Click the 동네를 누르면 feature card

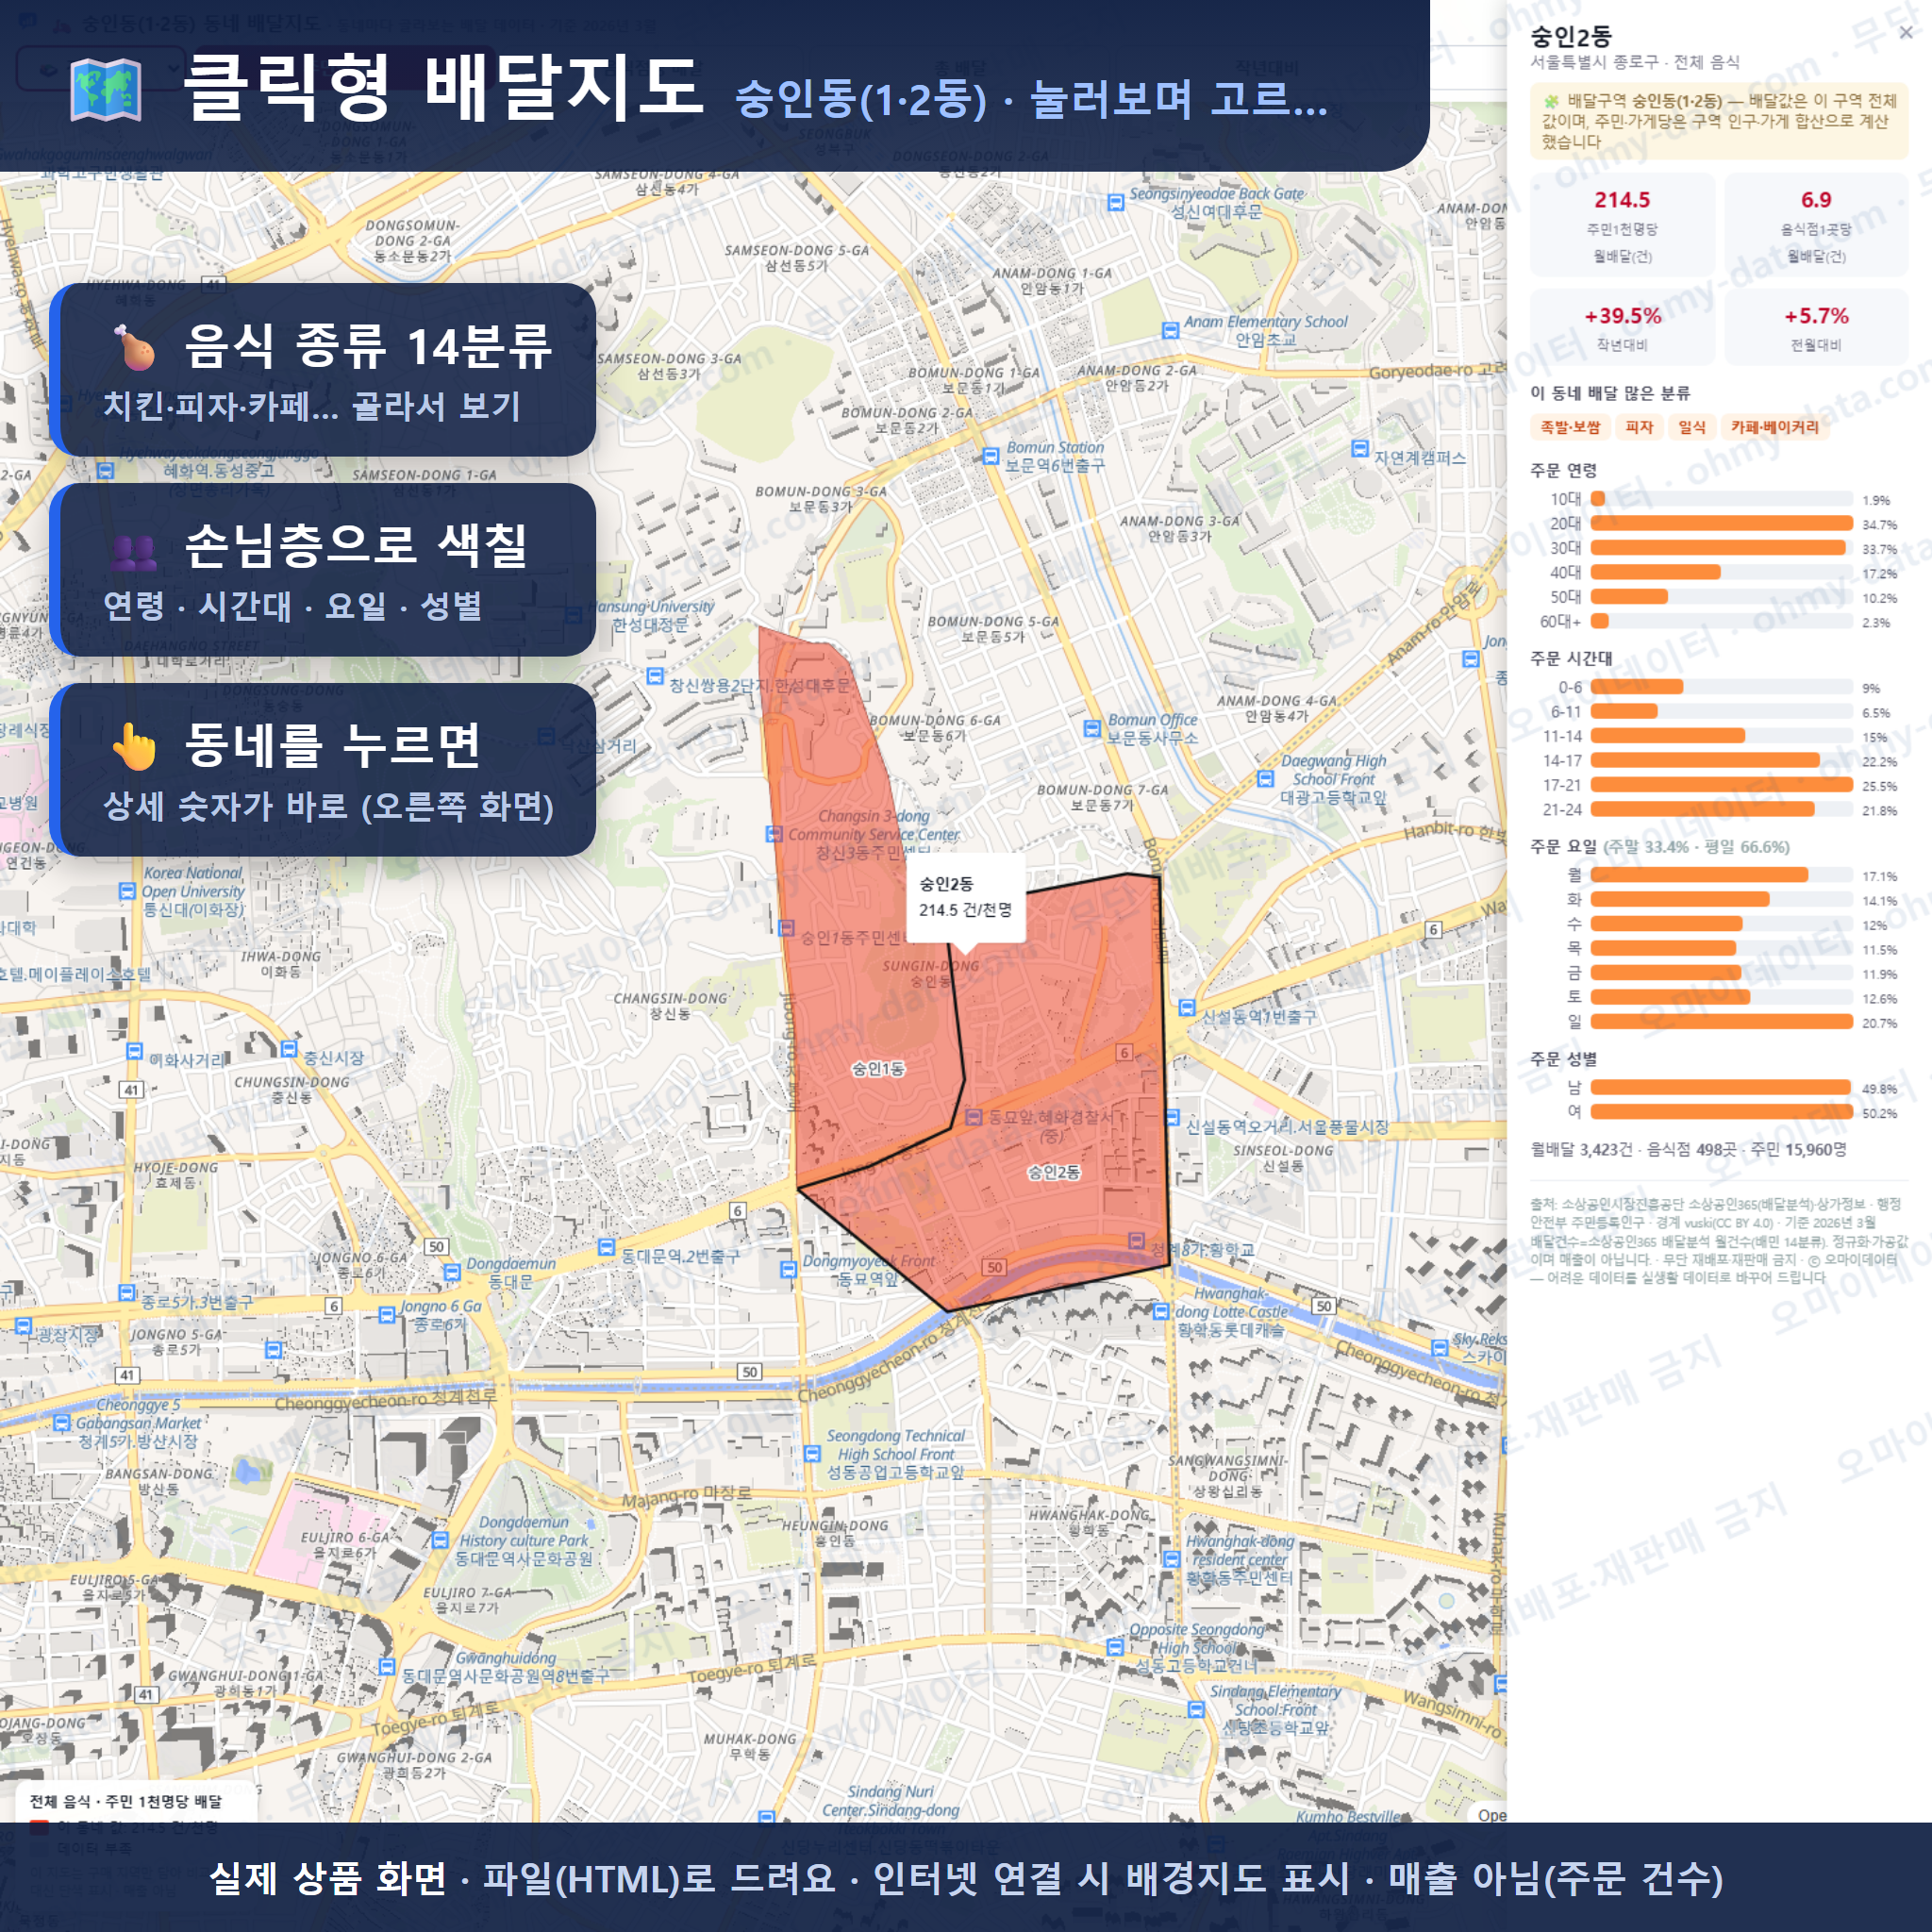coord(324,770)
